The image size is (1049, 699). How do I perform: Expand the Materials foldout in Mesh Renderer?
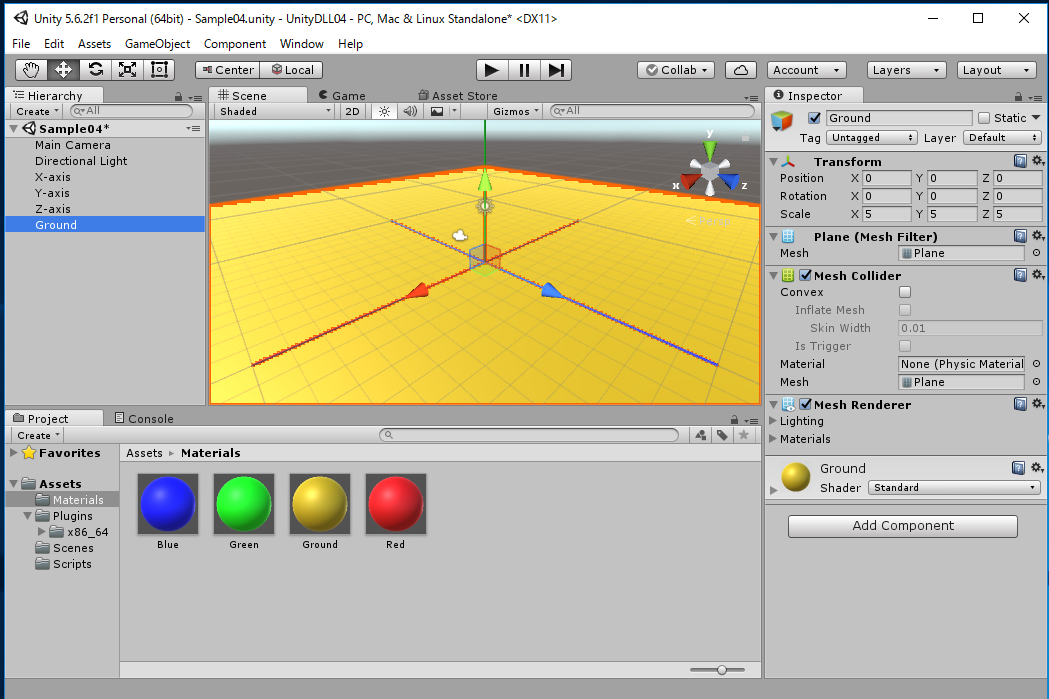(773, 439)
